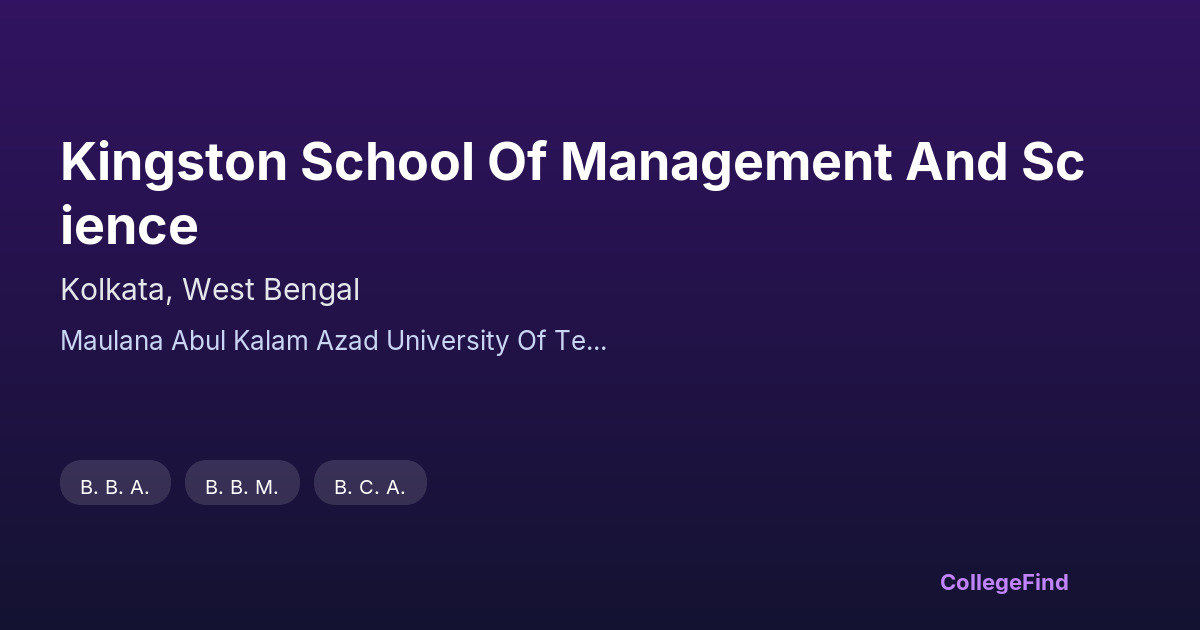Click the CollegeFind brand logo
The width and height of the screenshot is (1200, 630).
[1003, 582]
